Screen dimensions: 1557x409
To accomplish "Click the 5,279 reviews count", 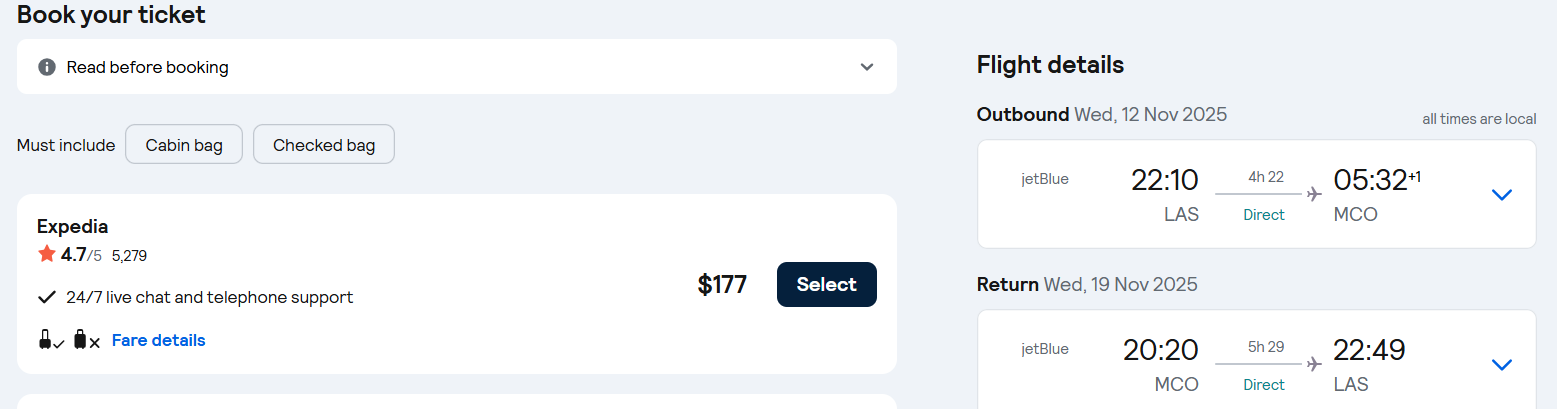I will 129,256.
